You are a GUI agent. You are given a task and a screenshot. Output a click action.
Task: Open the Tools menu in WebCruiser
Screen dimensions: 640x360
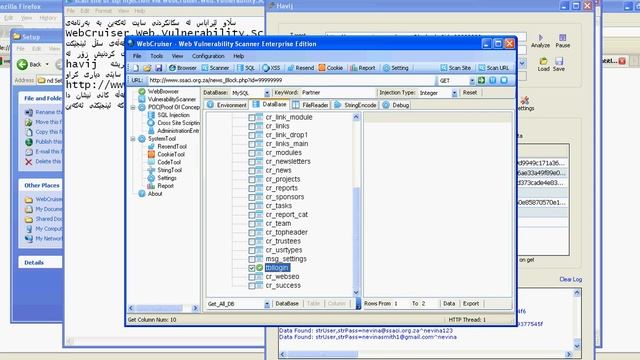pyautogui.click(x=156, y=56)
